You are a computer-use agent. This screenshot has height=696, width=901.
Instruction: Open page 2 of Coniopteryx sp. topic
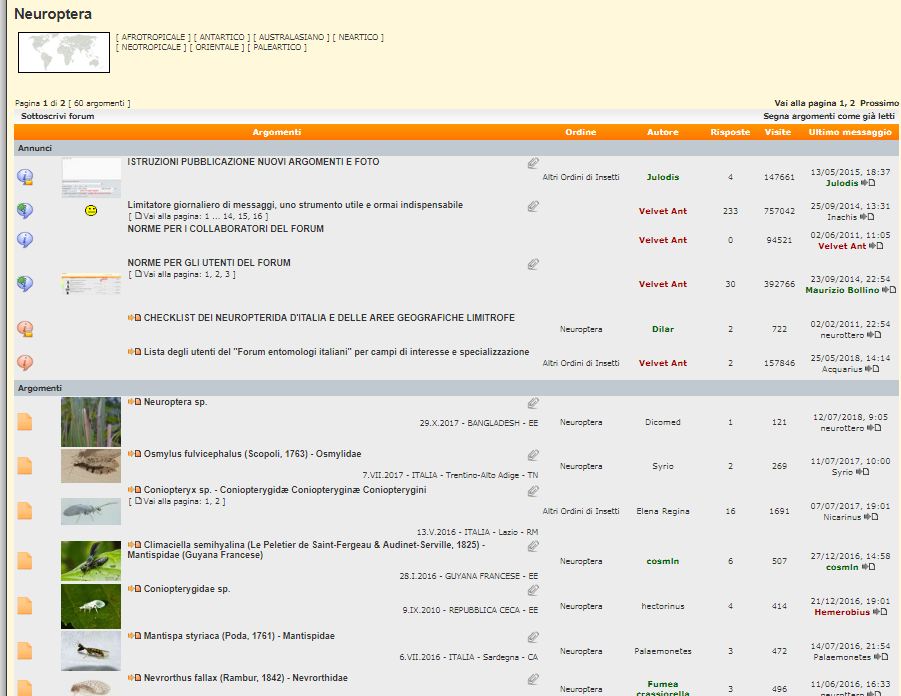click(x=222, y=501)
